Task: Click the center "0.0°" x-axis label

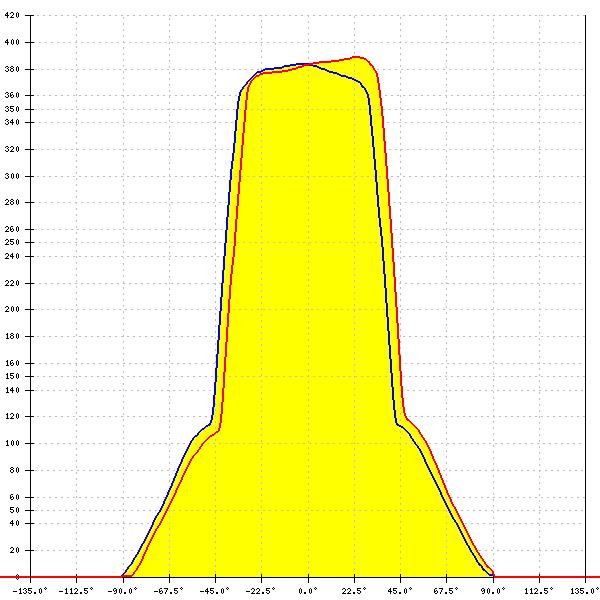Action: [x=308, y=591]
